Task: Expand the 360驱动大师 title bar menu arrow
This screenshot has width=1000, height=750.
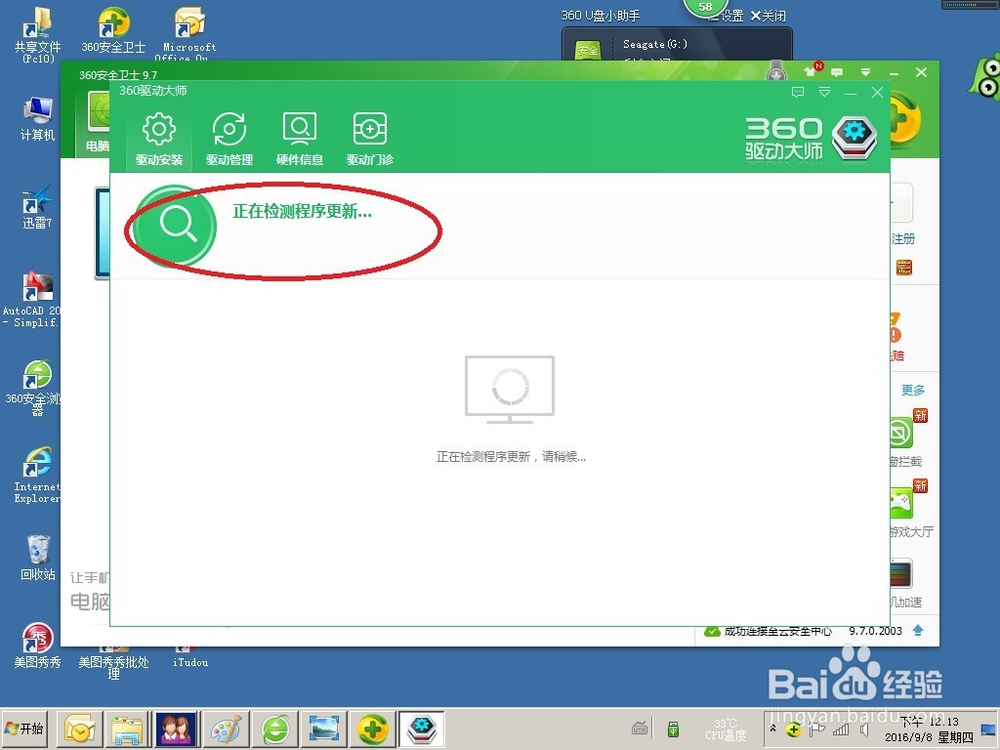Action: coord(825,92)
